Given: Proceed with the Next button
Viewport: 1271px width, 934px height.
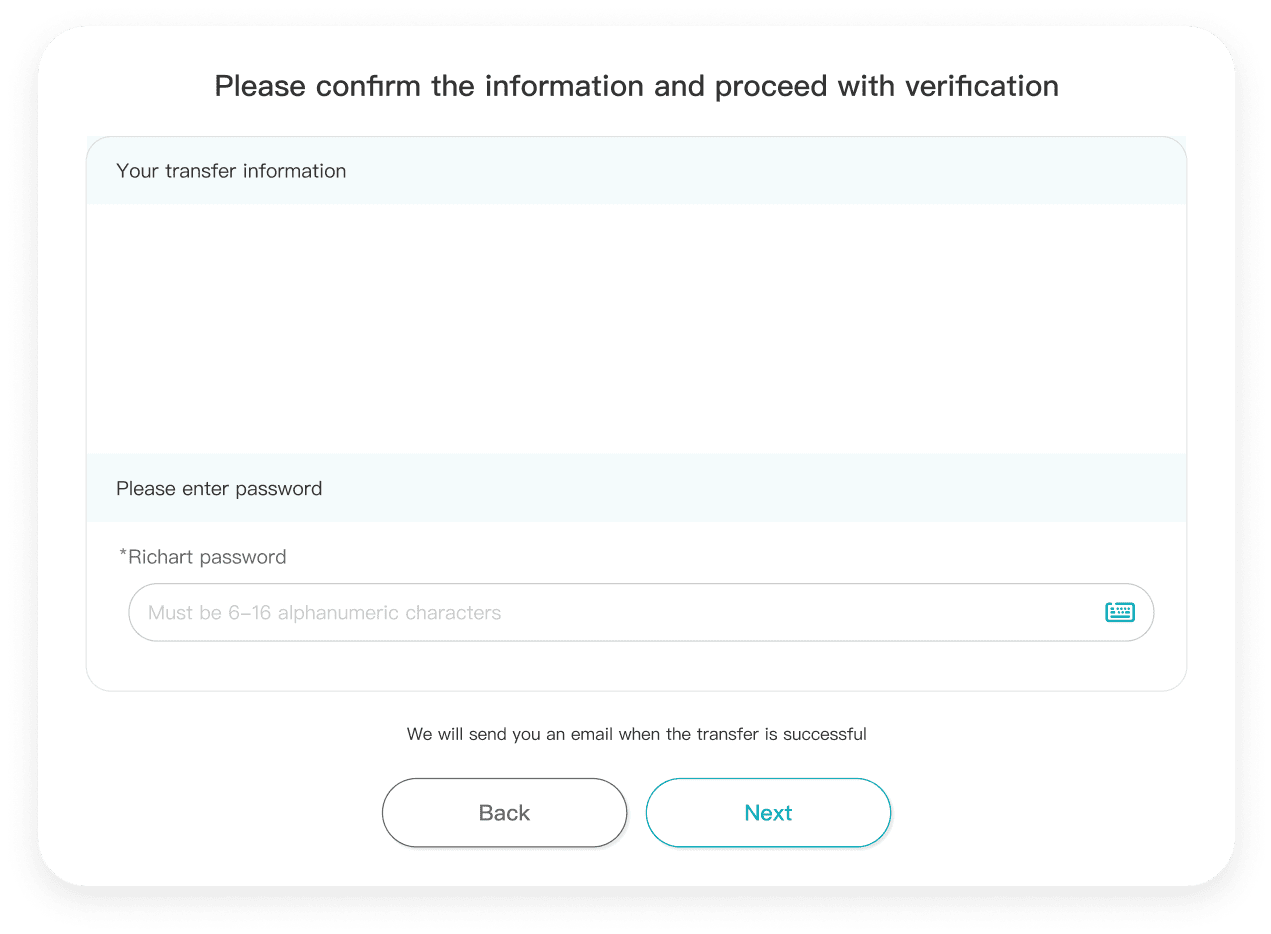Looking at the screenshot, I should (768, 813).
